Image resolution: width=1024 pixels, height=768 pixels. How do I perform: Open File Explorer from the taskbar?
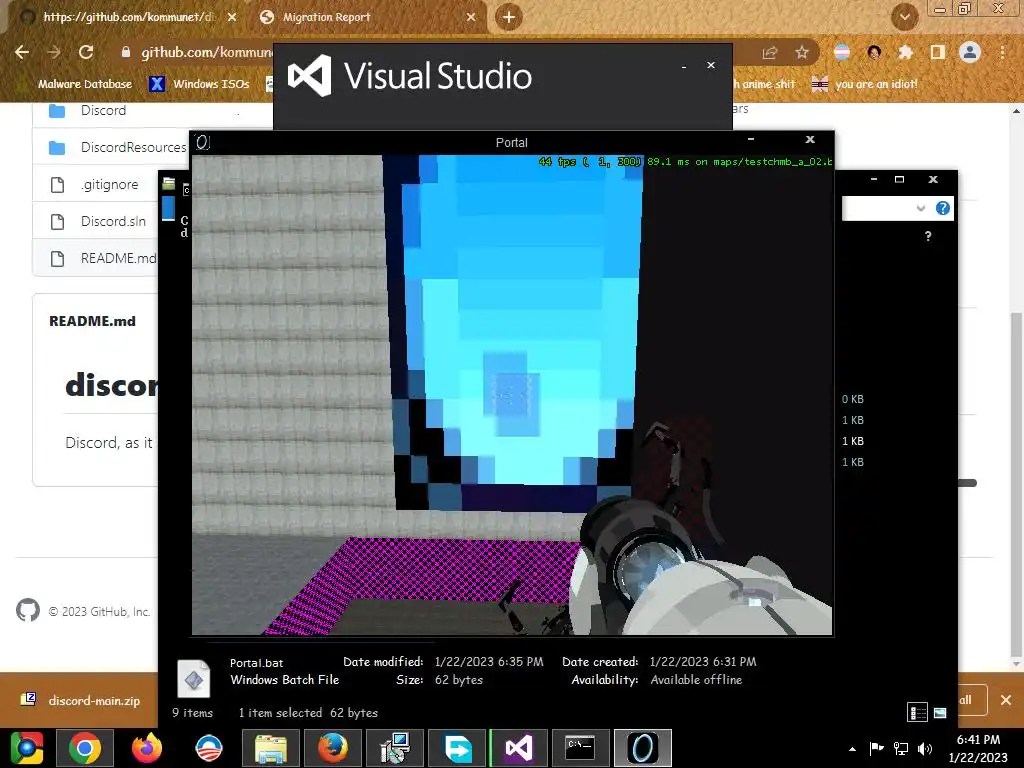[270, 748]
